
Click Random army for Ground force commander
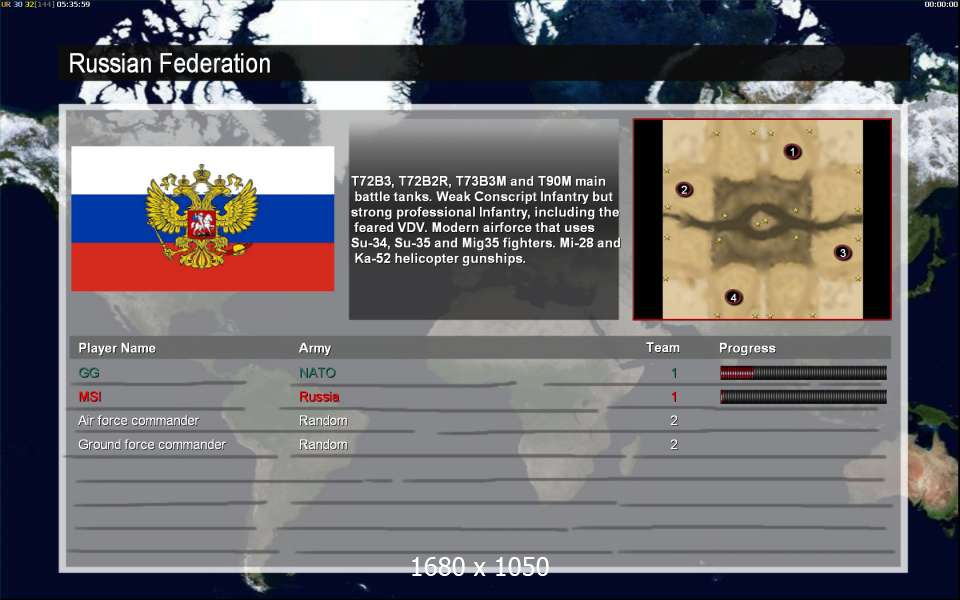[x=323, y=444]
